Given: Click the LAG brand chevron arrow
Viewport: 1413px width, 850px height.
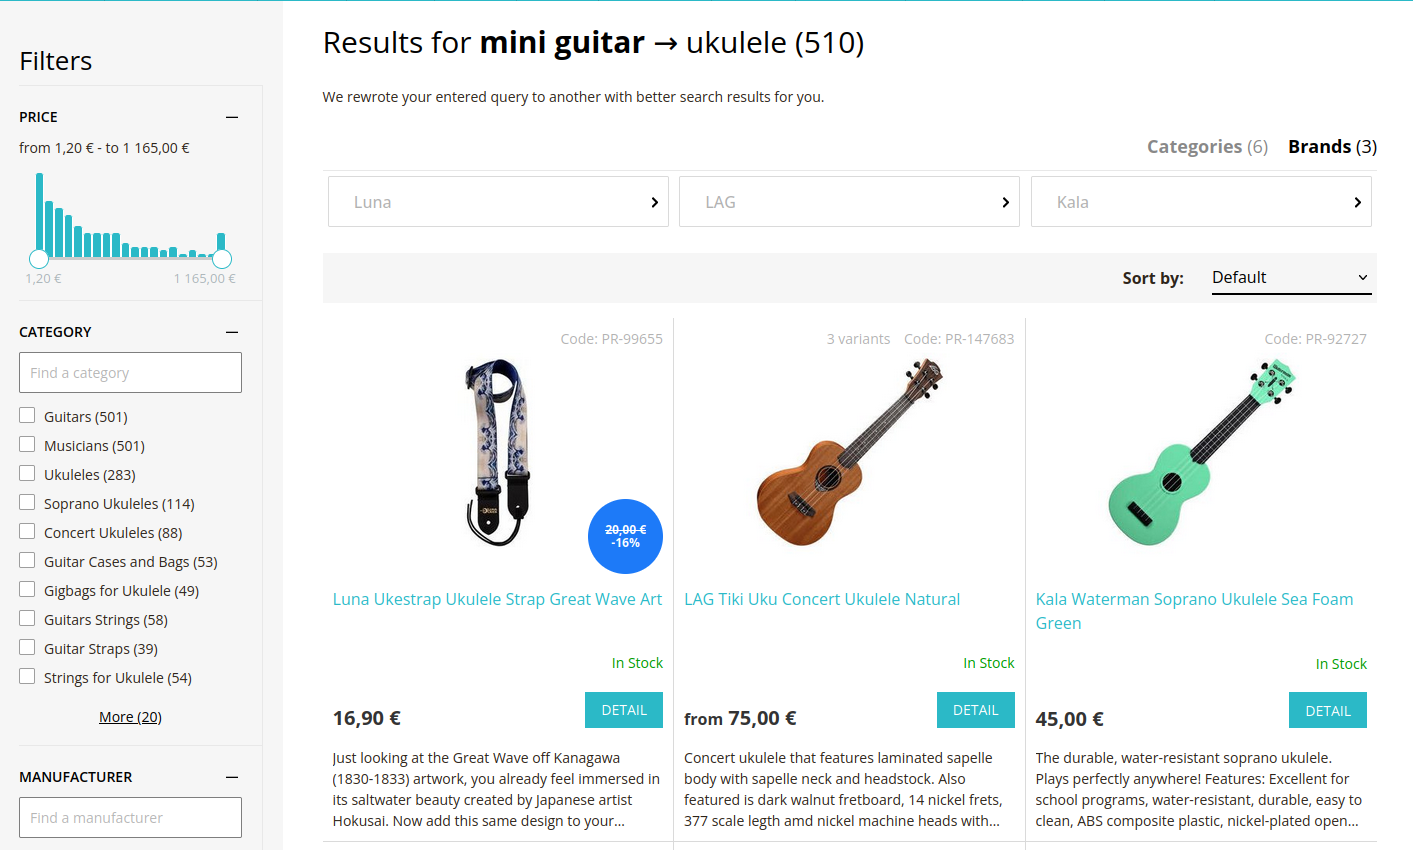Looking at the screenshot, I should (1005, 202).
